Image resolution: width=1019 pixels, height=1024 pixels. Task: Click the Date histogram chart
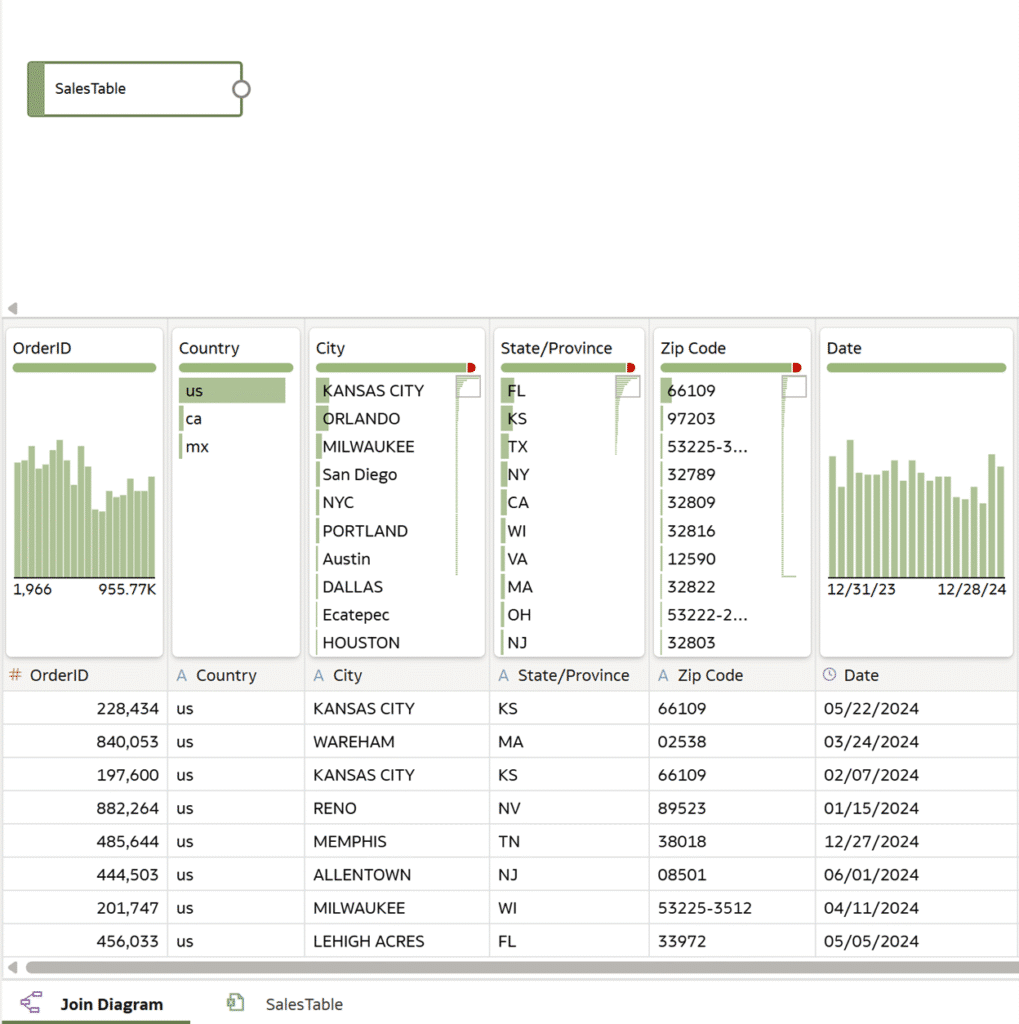click(916, 509)
